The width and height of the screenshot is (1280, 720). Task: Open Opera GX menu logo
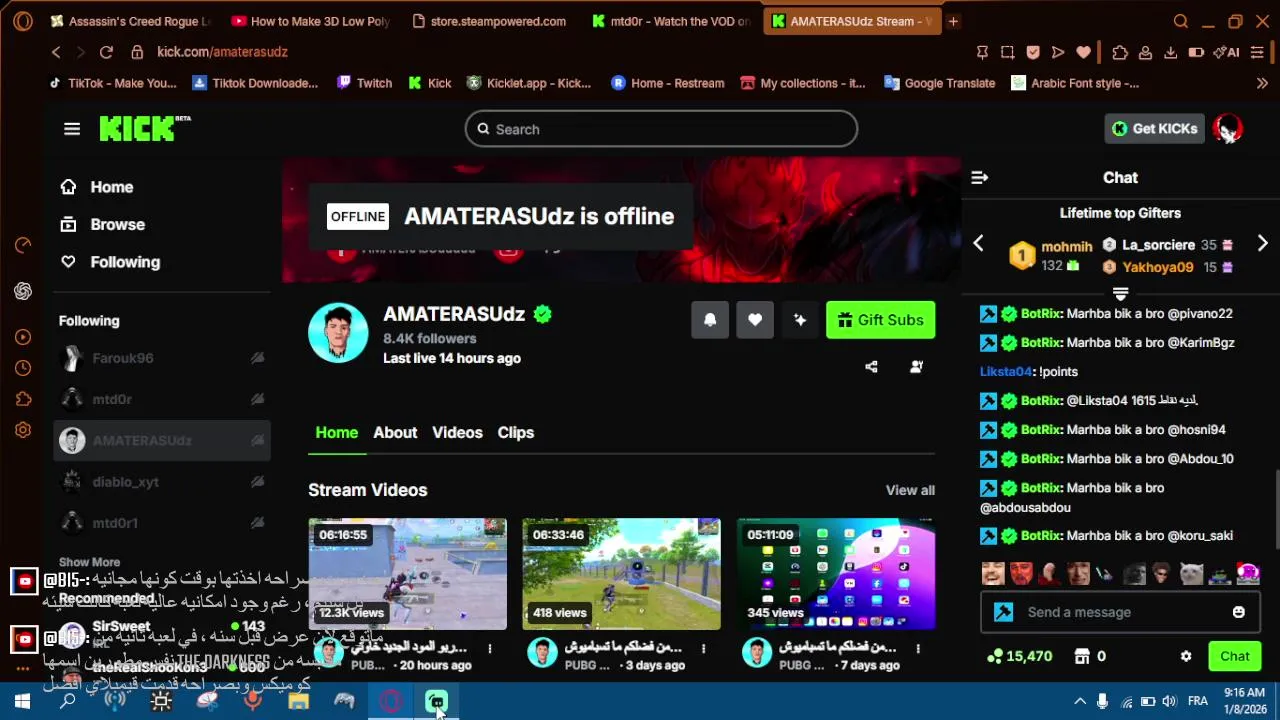23,21
